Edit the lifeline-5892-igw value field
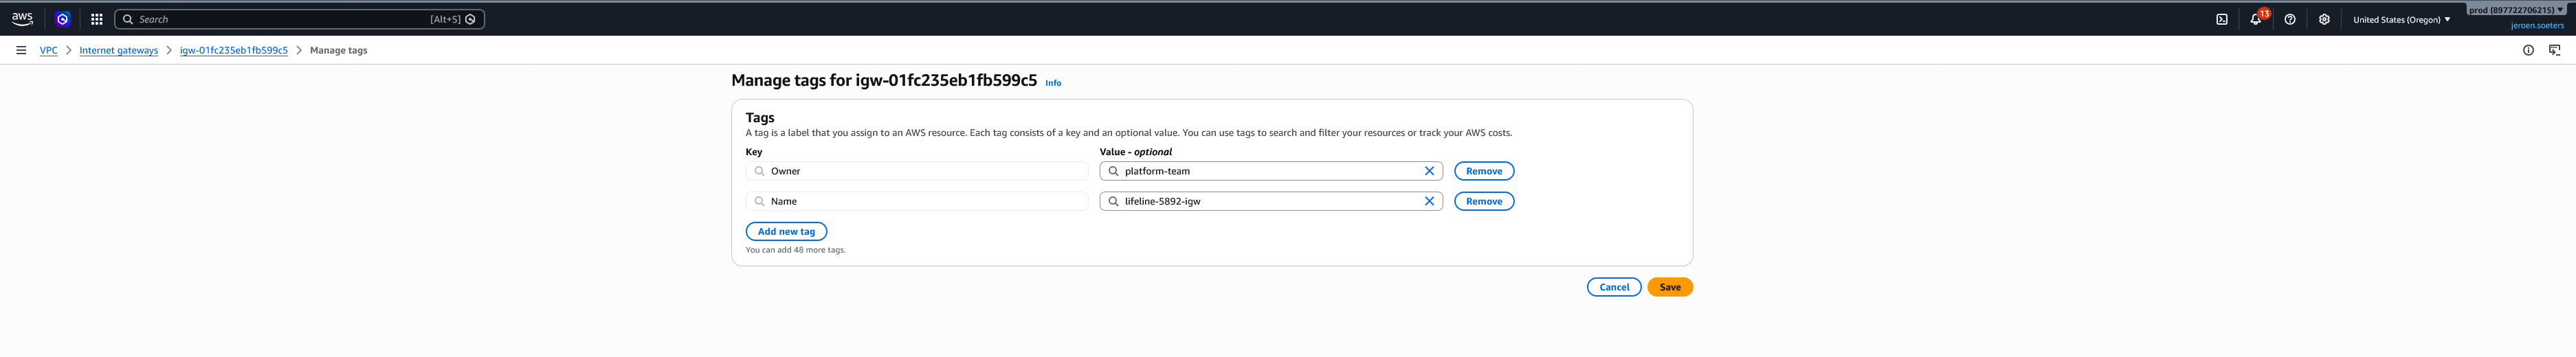The width and height of the screenshot is (2576, 357). click(1270, 201)
